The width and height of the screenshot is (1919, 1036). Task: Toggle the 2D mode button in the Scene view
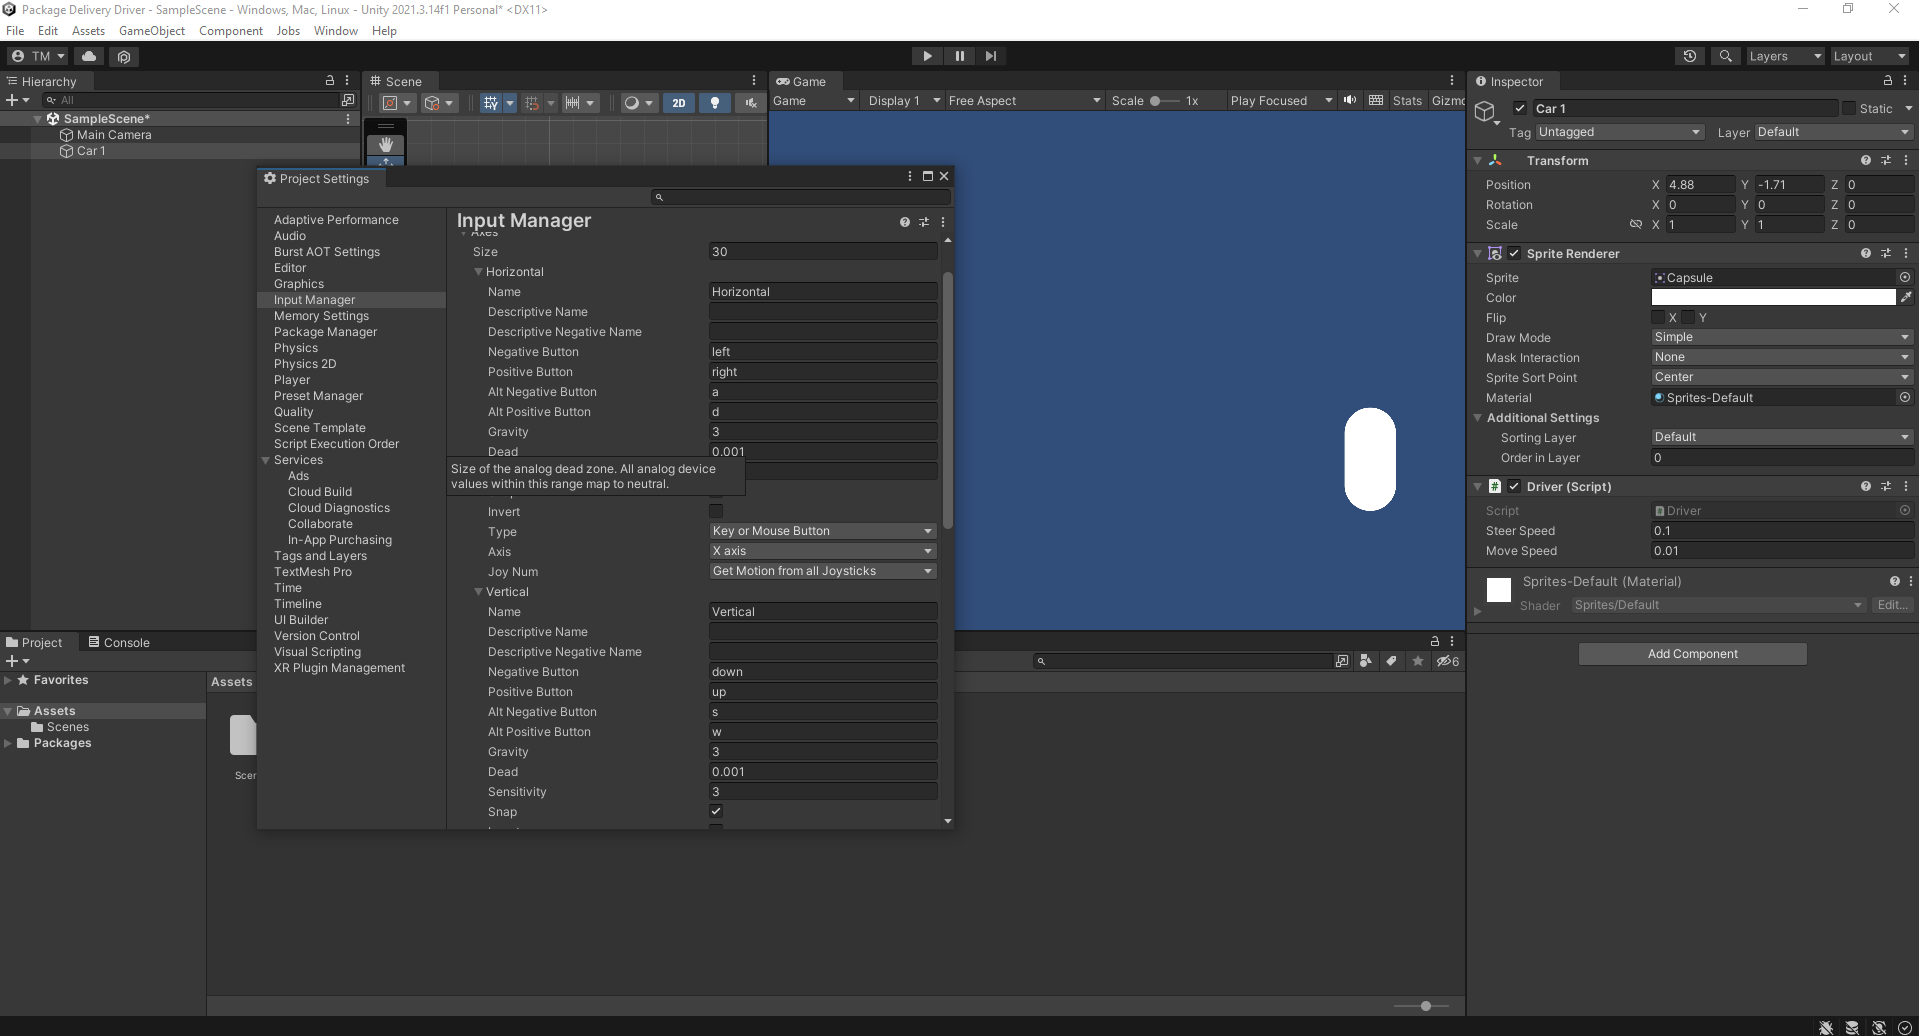click(679, 103)
